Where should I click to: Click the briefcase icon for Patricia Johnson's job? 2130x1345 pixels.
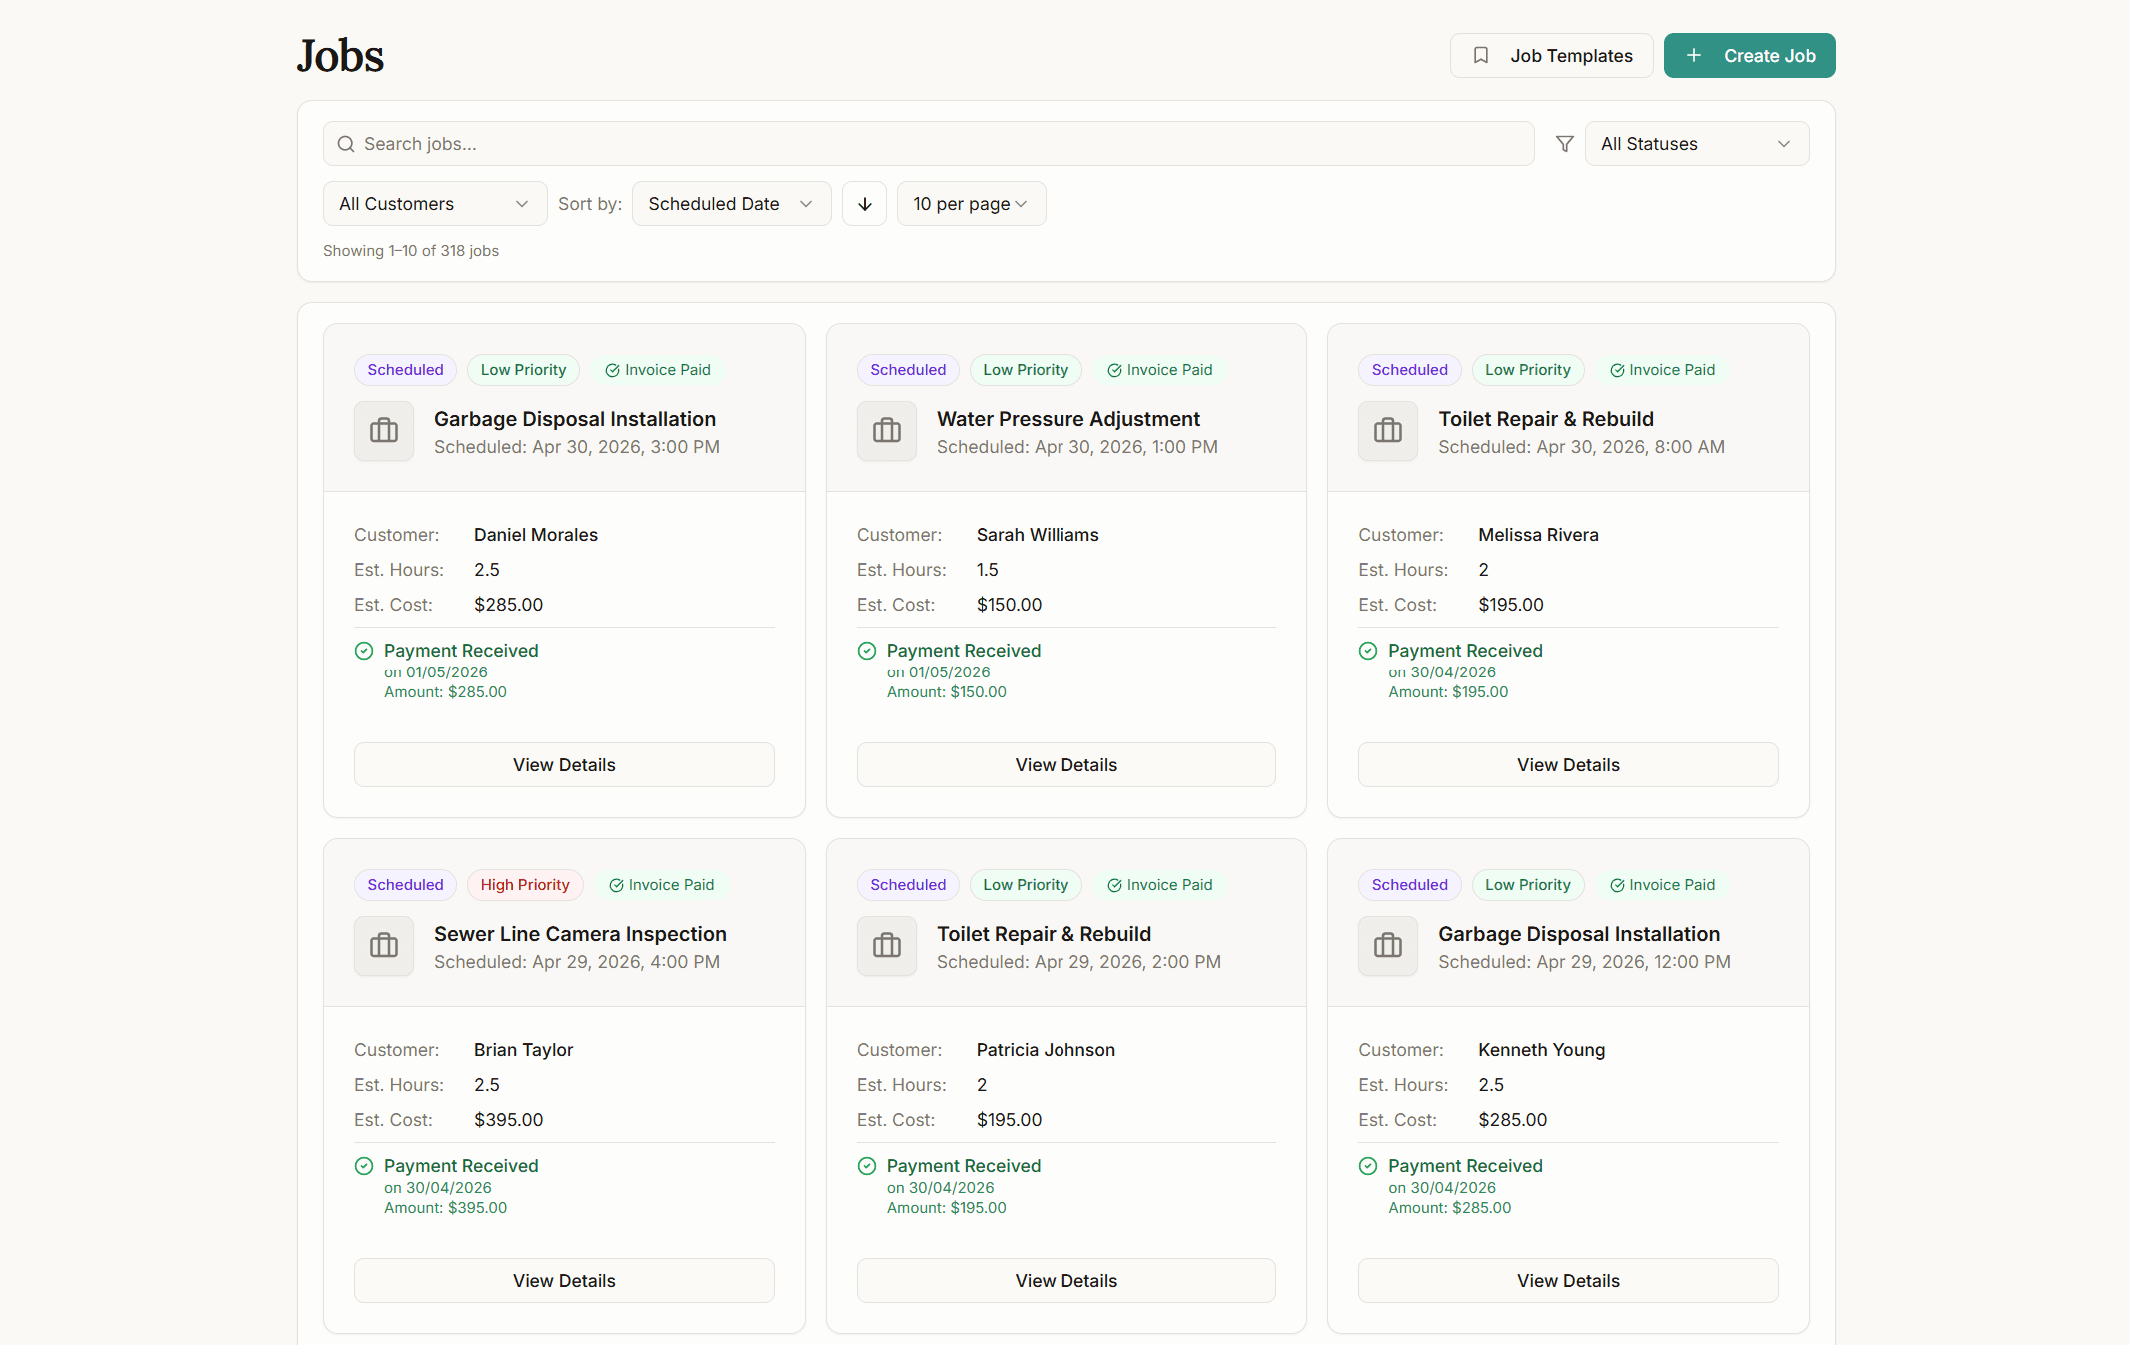[887, 946]
